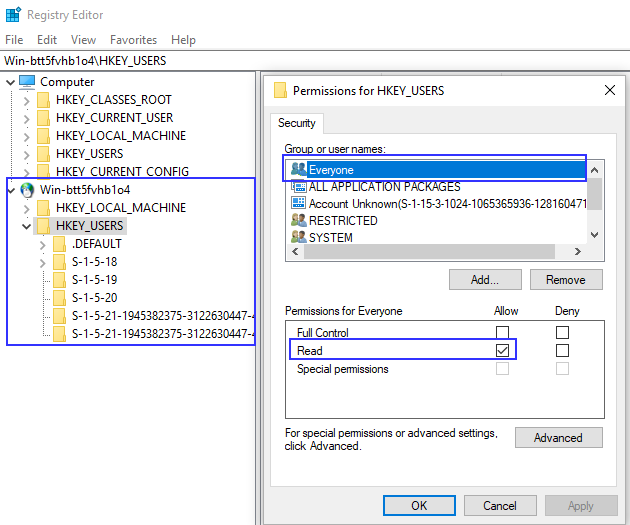Viewport: 630px width, 525px height.
Task: Click group list horizontal scroll-right arrow
Action: (x=578, y=251)
